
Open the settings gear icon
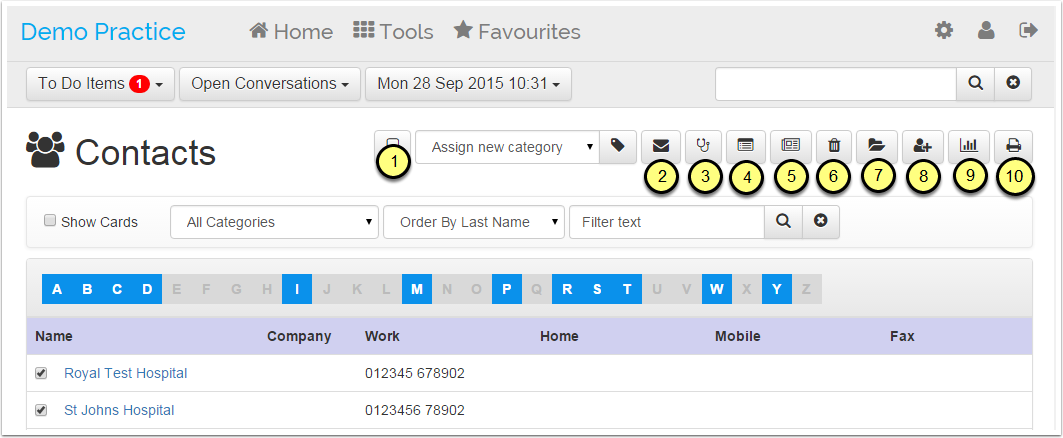coord(943,31)
